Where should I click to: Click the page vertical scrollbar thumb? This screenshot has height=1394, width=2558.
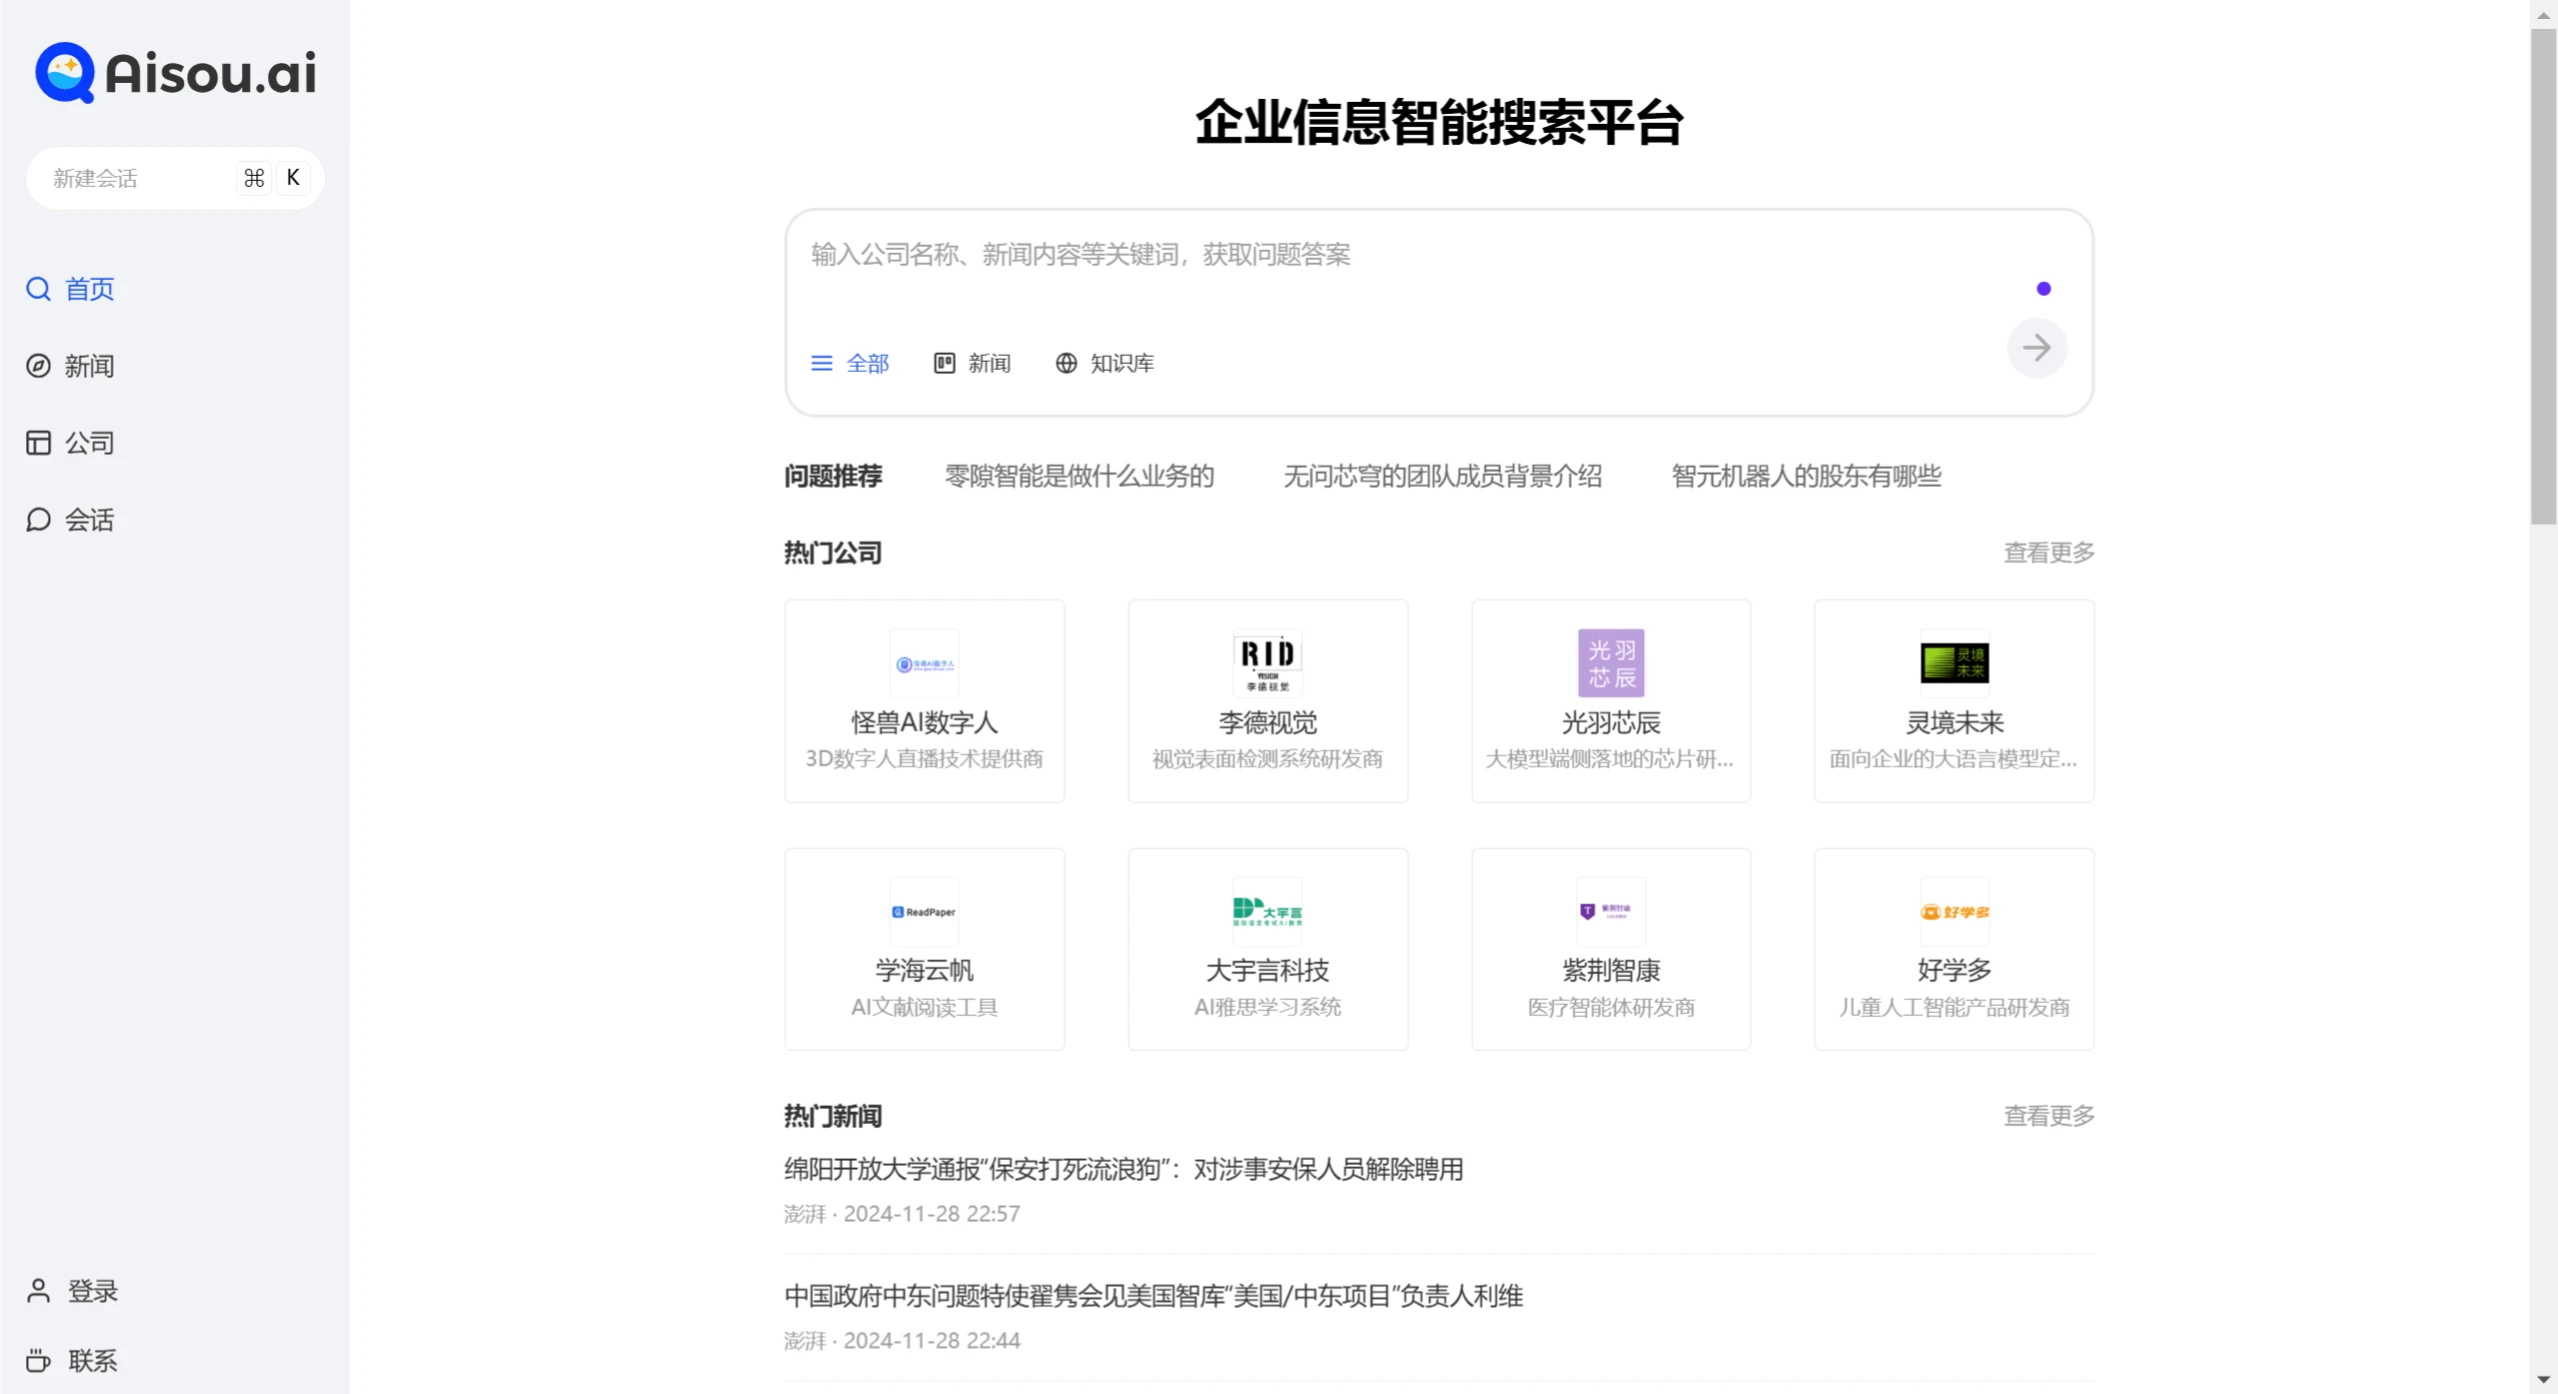pyautogui.click(x=2543, y=275)
